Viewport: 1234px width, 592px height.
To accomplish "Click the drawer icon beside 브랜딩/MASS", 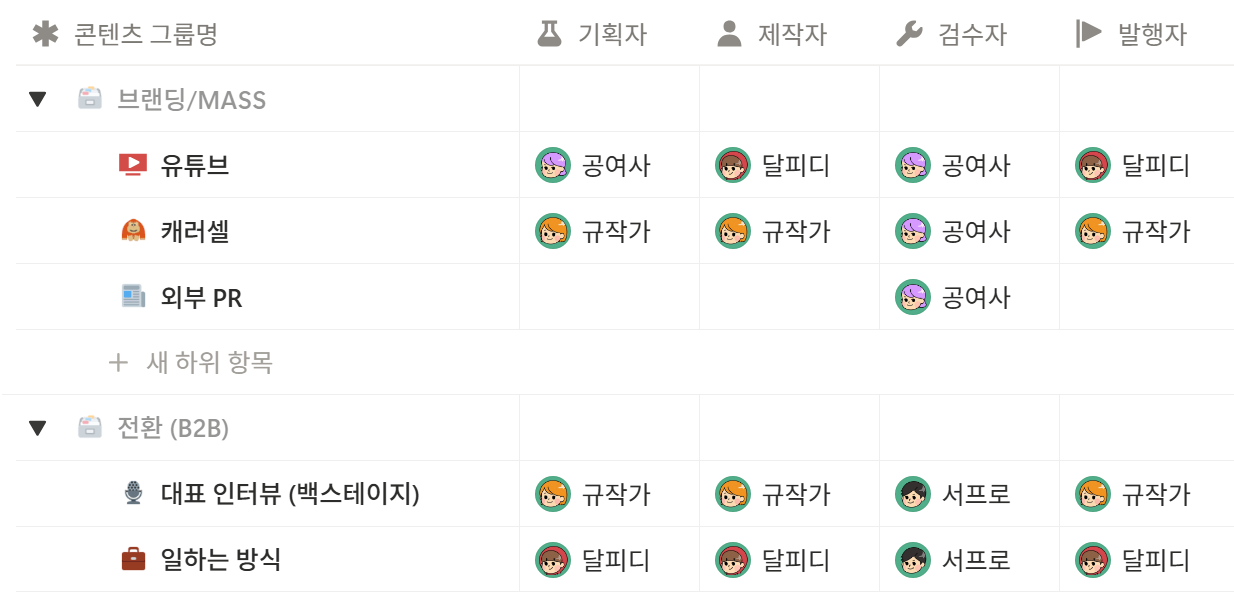I will (x=90, y=99).
